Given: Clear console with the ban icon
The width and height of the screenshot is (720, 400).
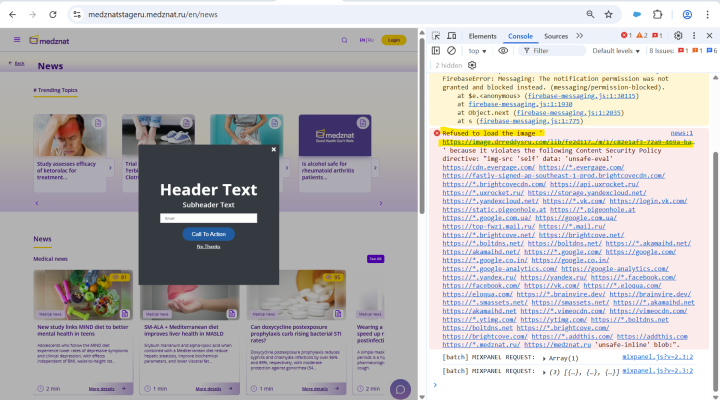Looking at the screenshot, I should click(451, 50).
